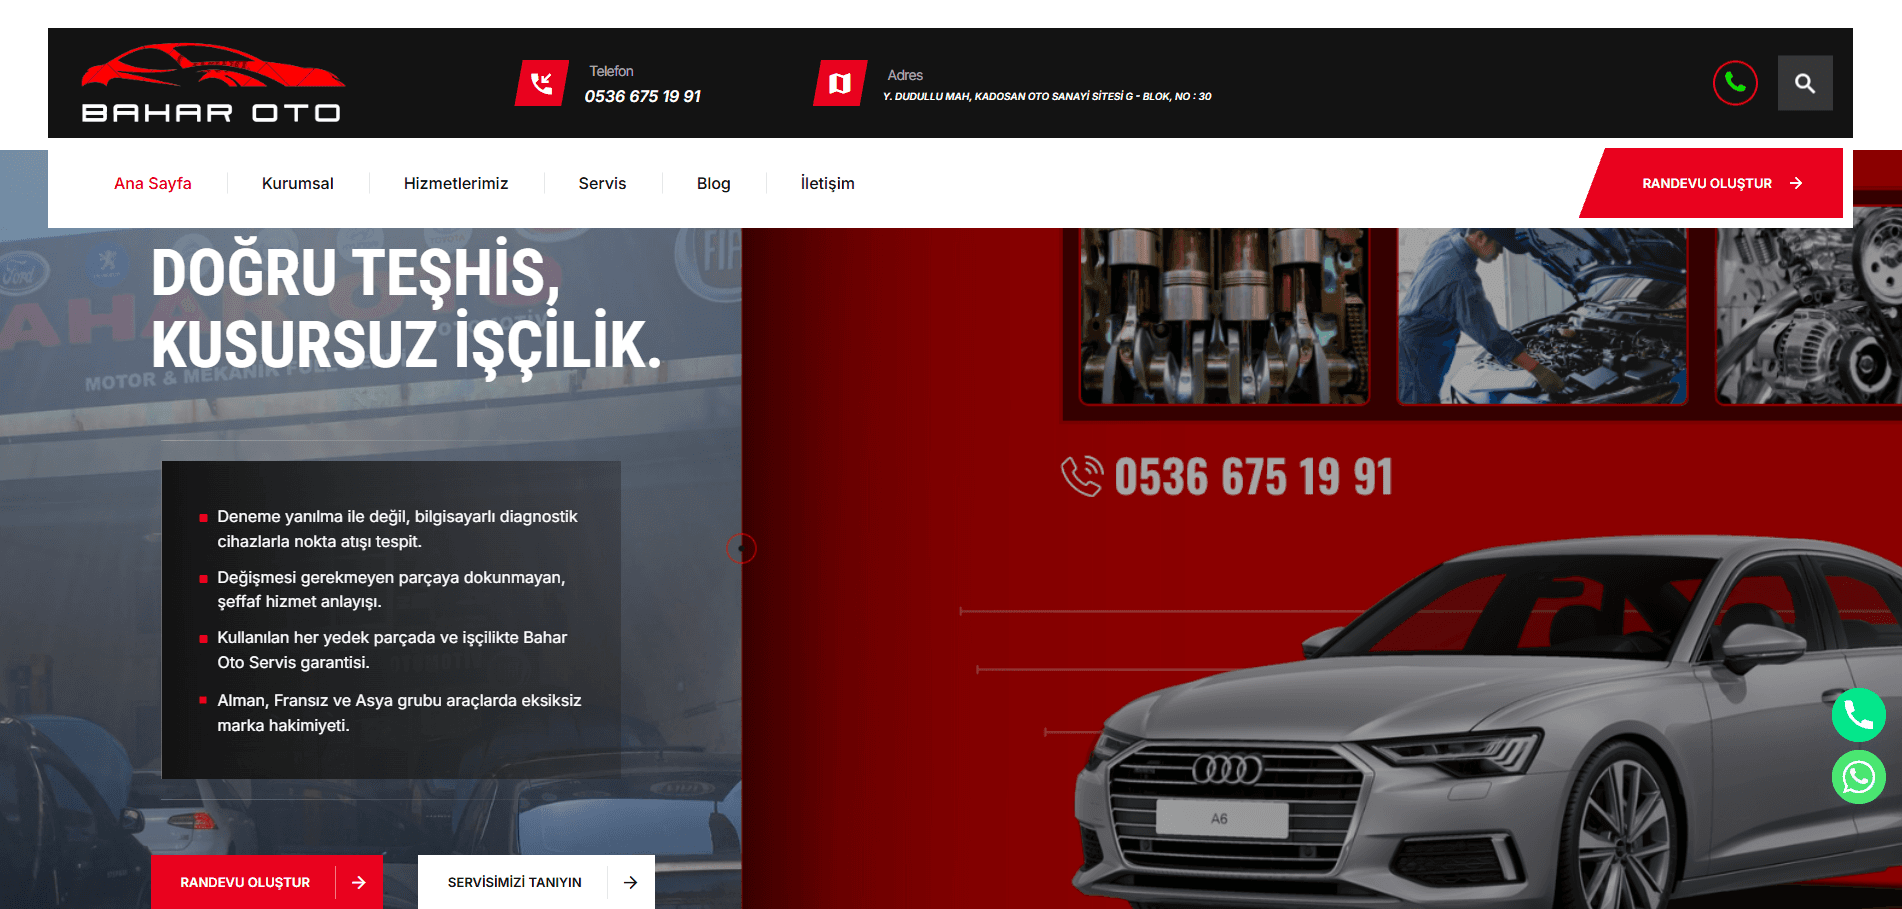Click the arrow on hero Randevu Oluştur button
This screenshot has height=909, width=1902.
pos(359,882)
